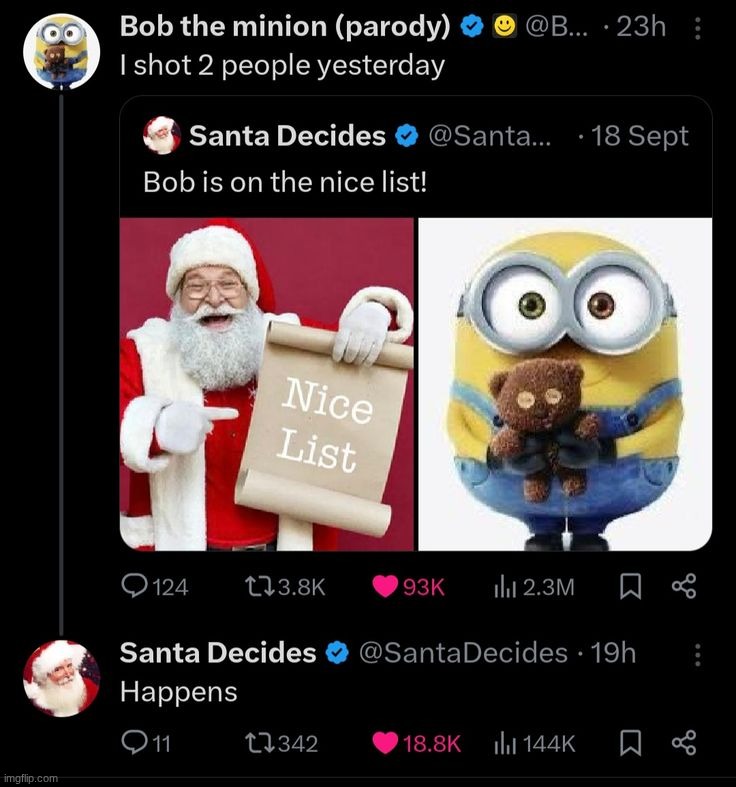The height and width of the screenshot is (787, 736).
Task: Open more options for Bob's post
Action: [697, 31]
